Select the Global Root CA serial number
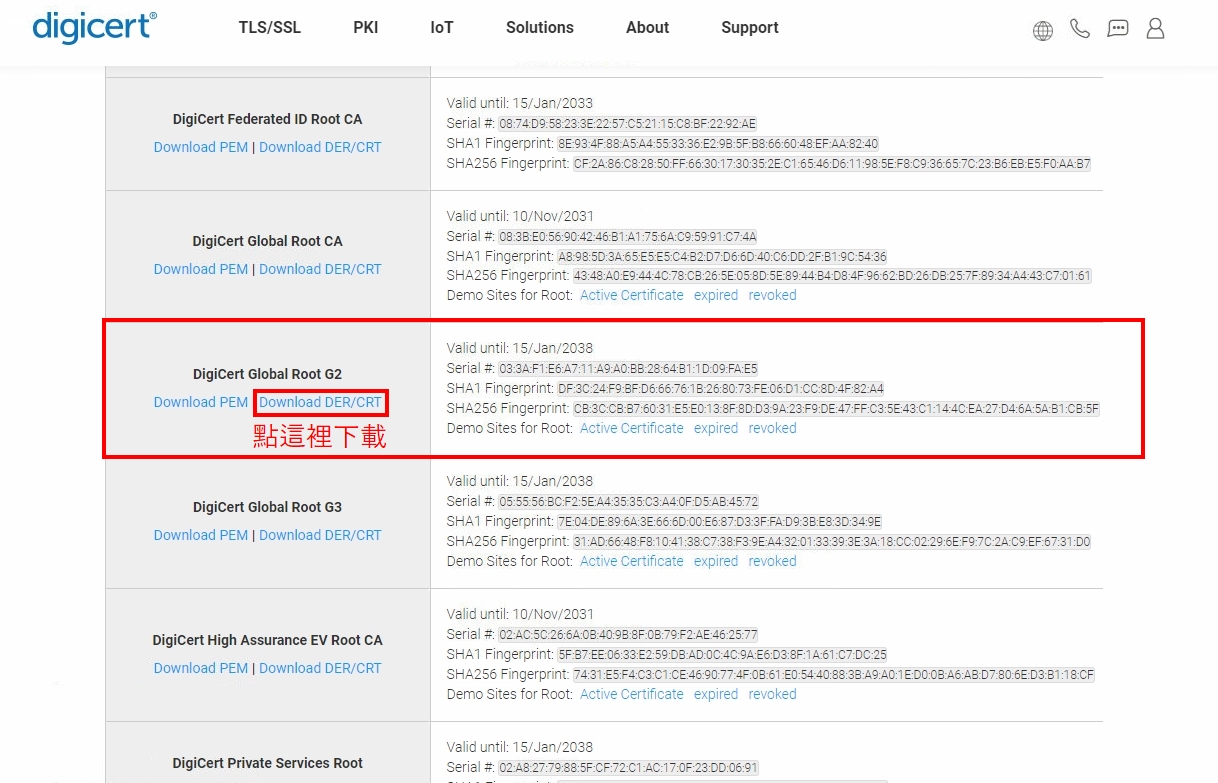Viewport: 1218px width, 783px height. 628,236
